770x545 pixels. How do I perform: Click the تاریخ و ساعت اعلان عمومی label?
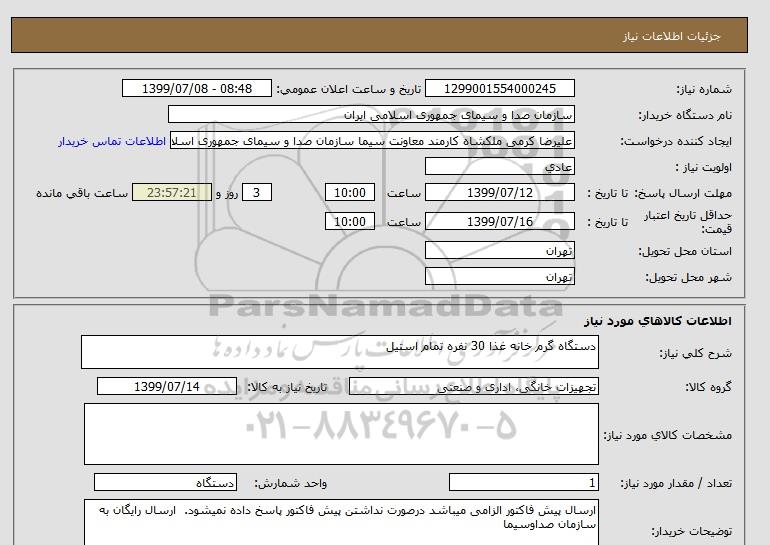pos(349,89)
